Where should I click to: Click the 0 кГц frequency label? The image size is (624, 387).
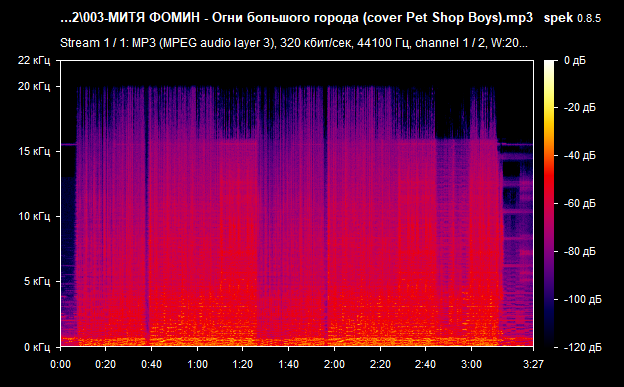(37, 347)
